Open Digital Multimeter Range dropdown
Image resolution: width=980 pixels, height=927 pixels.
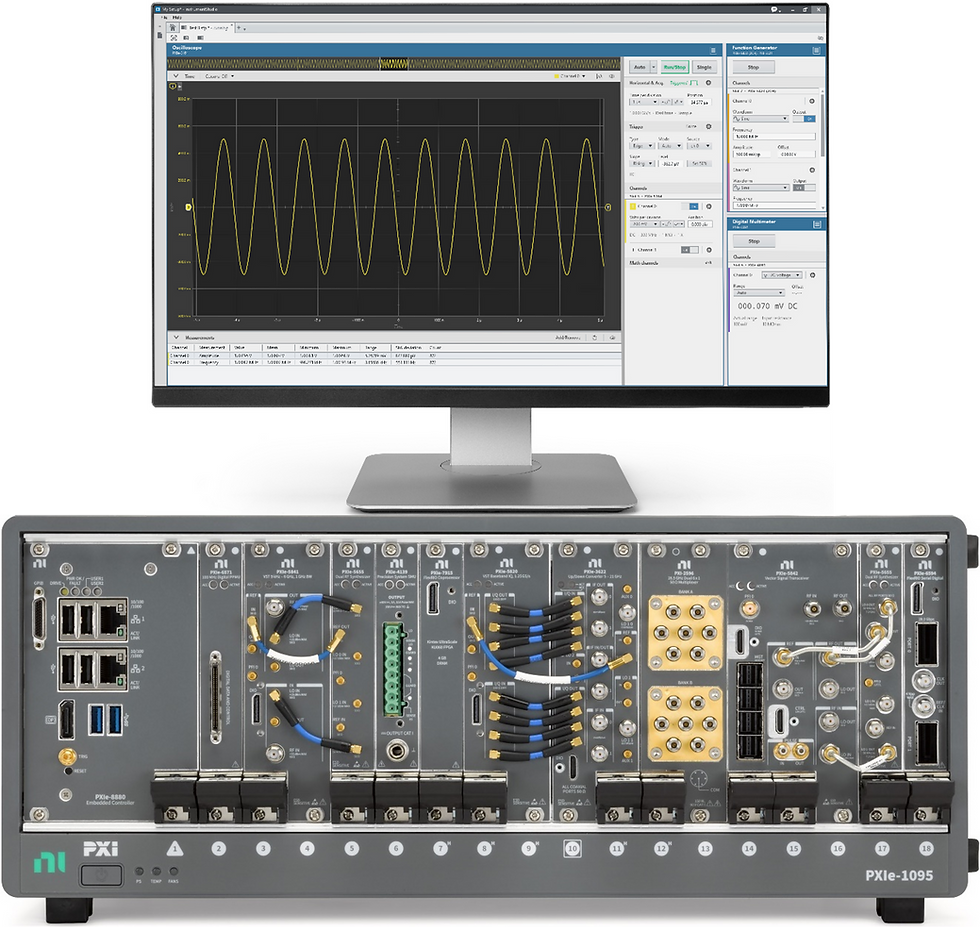coord(759,293)
